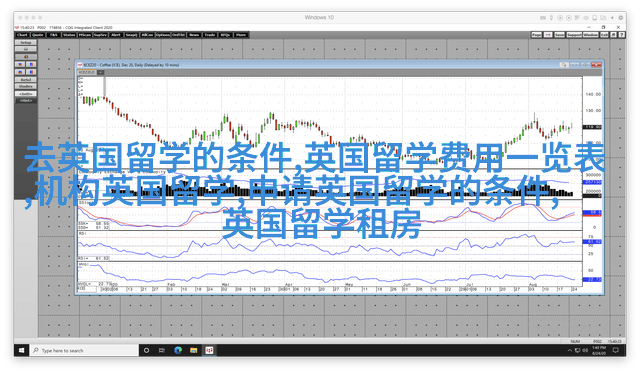Viewport: 640px width, 373px height.
Task: Open Microsoft Edge from taskbar
Action: tap(178, 350)
